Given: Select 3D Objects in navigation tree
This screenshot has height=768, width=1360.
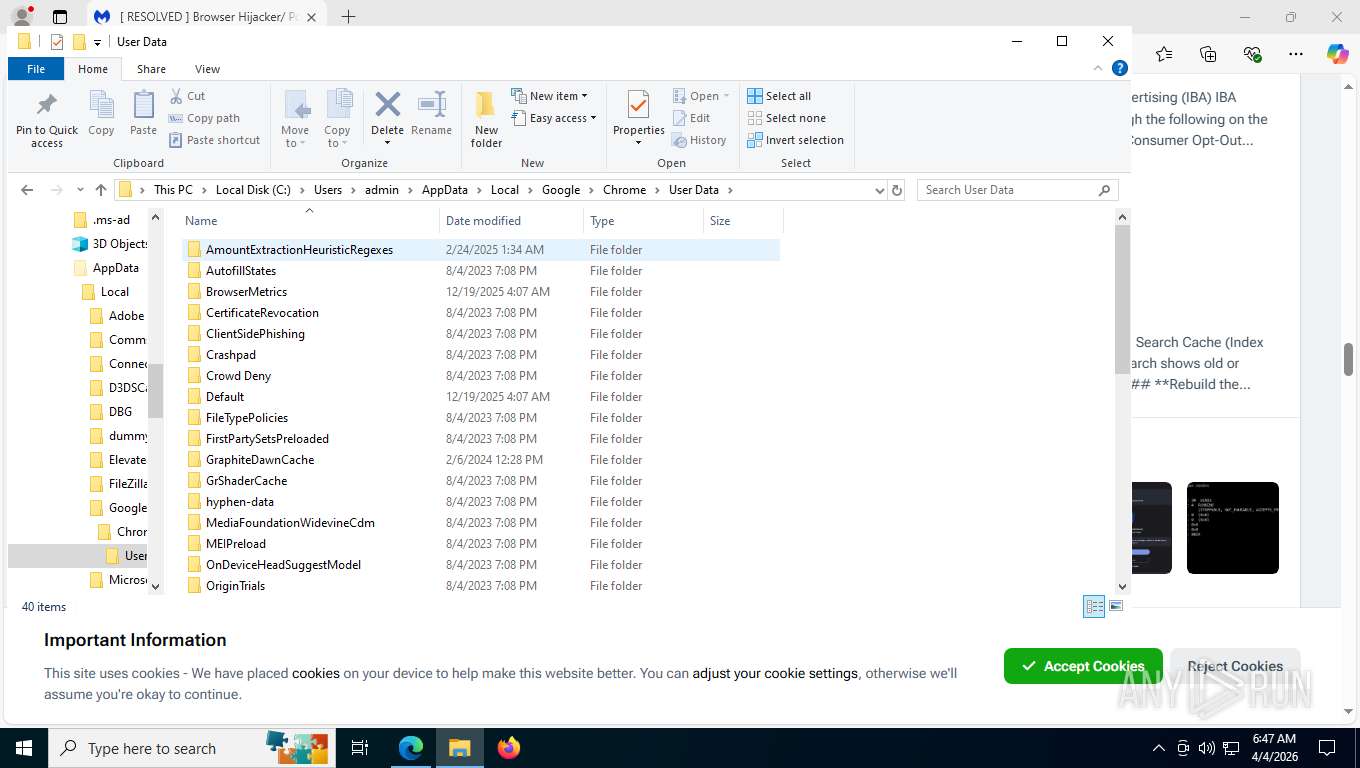Looking at the screenshot, I should 110,244.
